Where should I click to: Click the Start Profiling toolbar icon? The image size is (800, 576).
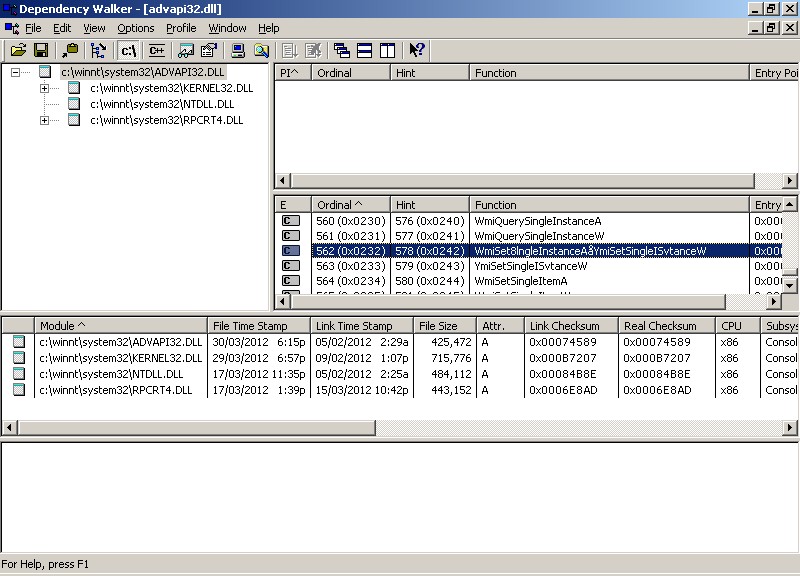coord(290,50)
